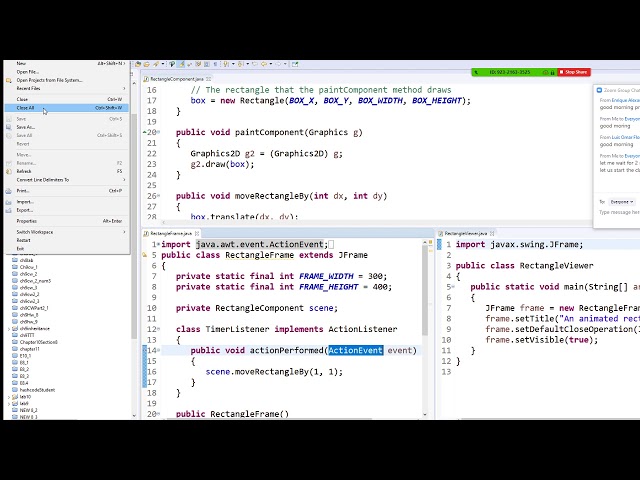Screen dimensions: 640x480
Task: Click first toolbar folder icon
Action: point(138,64)
